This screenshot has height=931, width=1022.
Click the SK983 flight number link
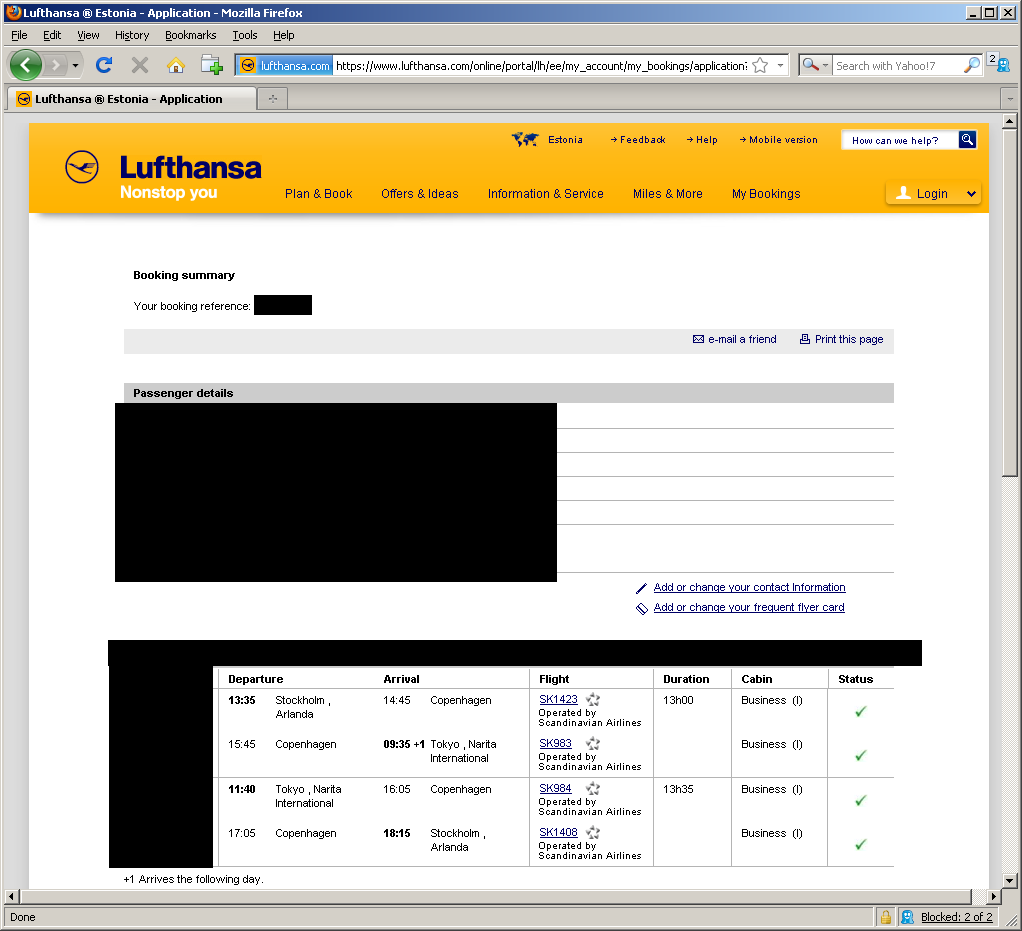click(555, 743)
